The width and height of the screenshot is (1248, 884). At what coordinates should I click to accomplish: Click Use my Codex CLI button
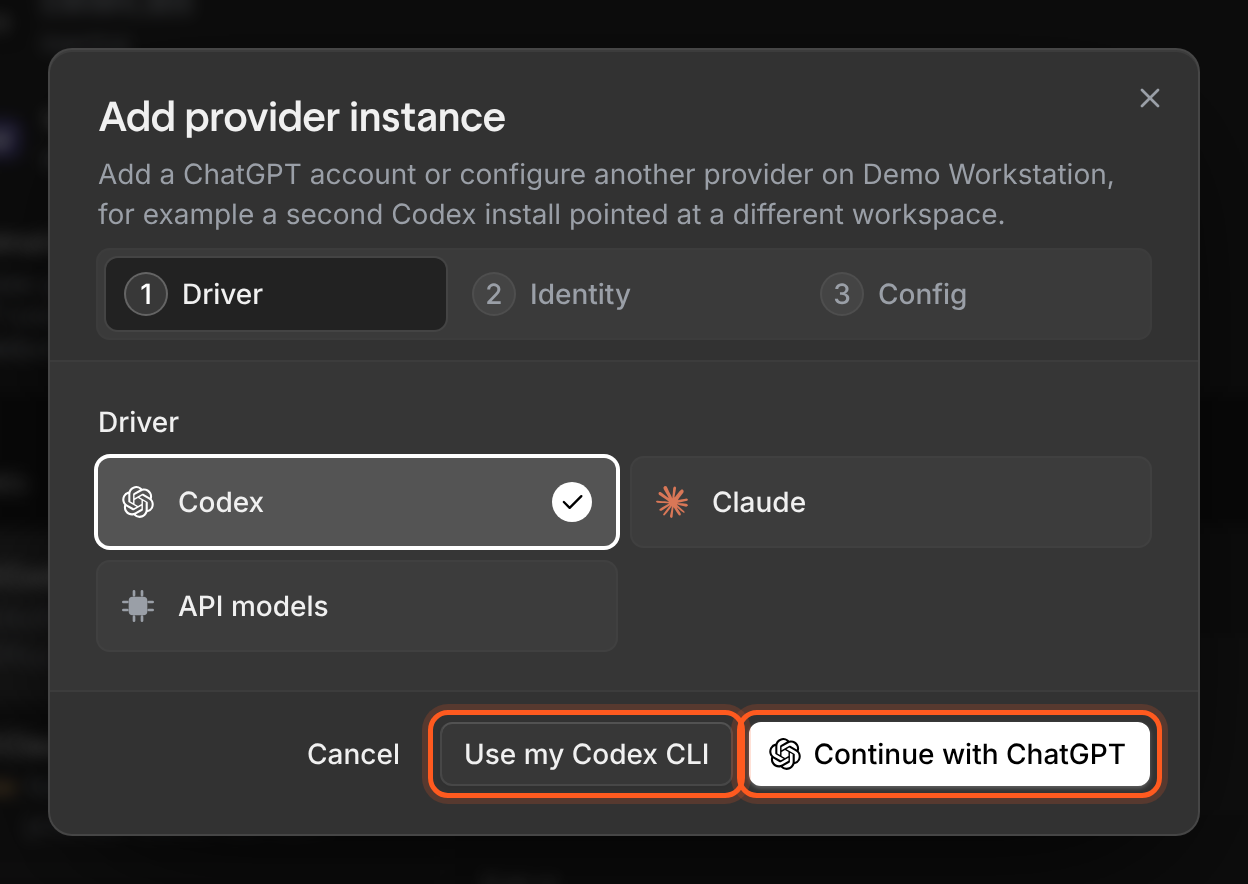point(587,754)
